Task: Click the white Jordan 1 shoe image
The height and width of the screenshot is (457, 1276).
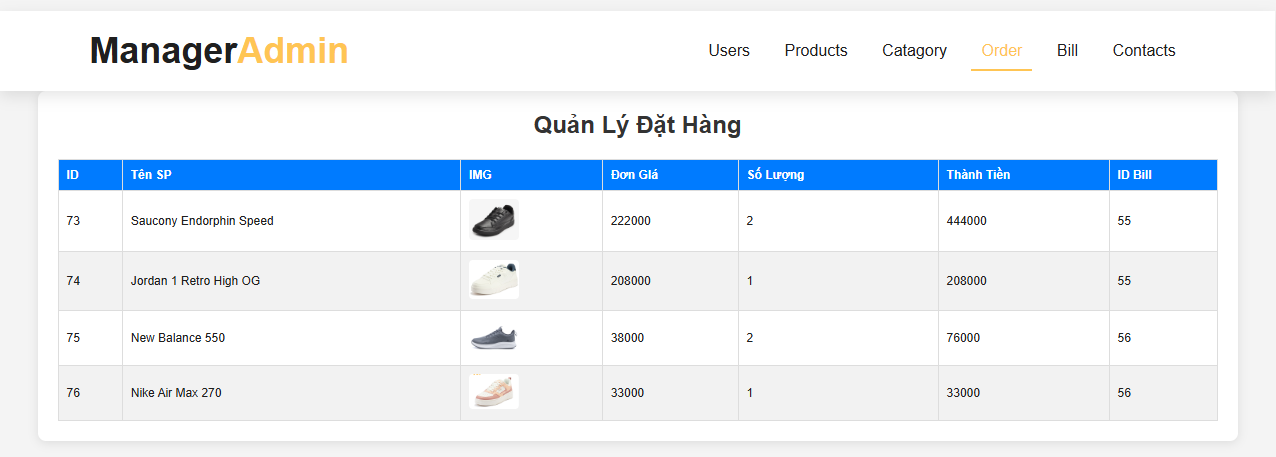Action: pyautogui.click(x=494, y=280)
